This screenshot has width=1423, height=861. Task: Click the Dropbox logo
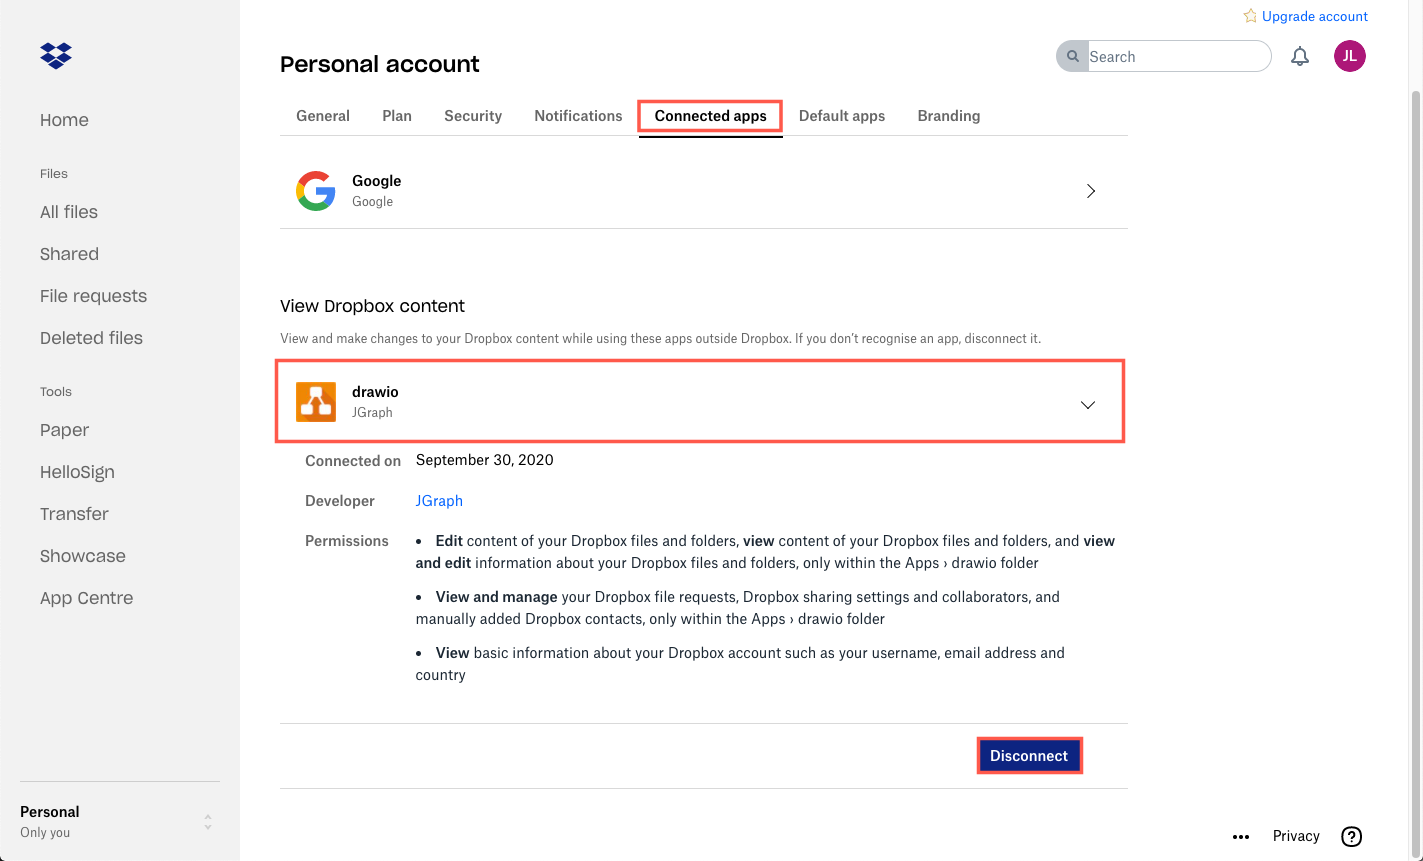point(55,55)
